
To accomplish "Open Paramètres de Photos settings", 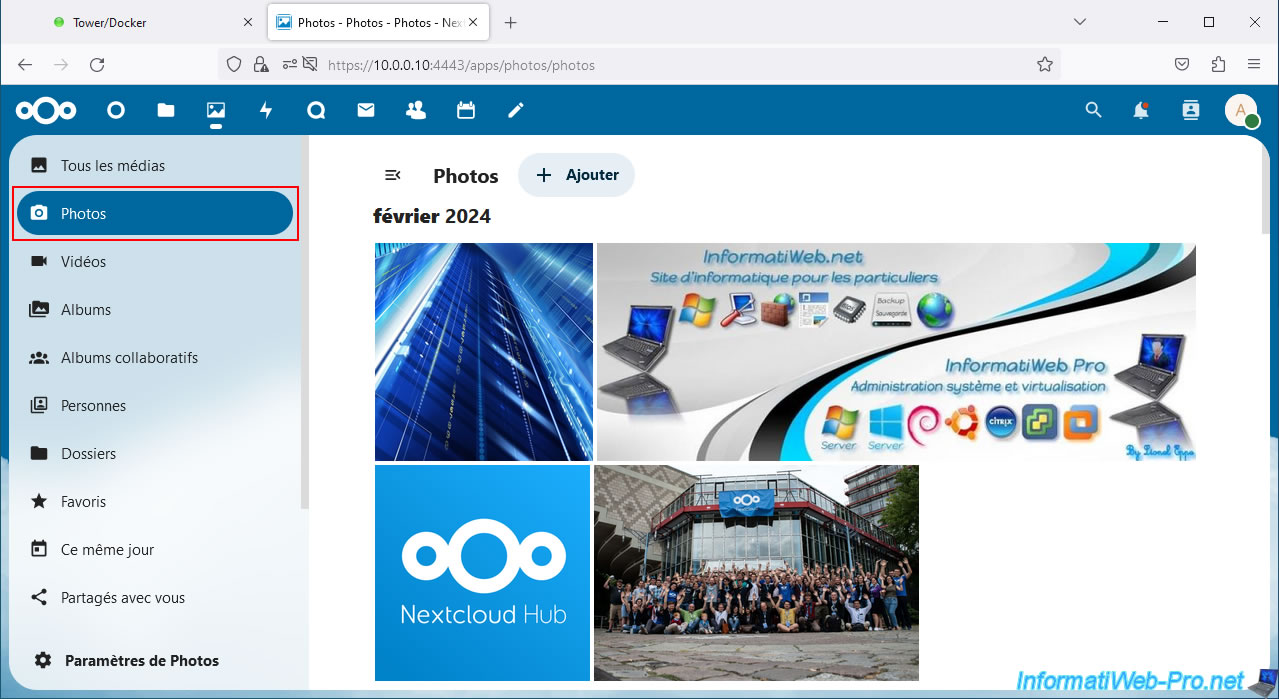I will (x=141, y=660).
